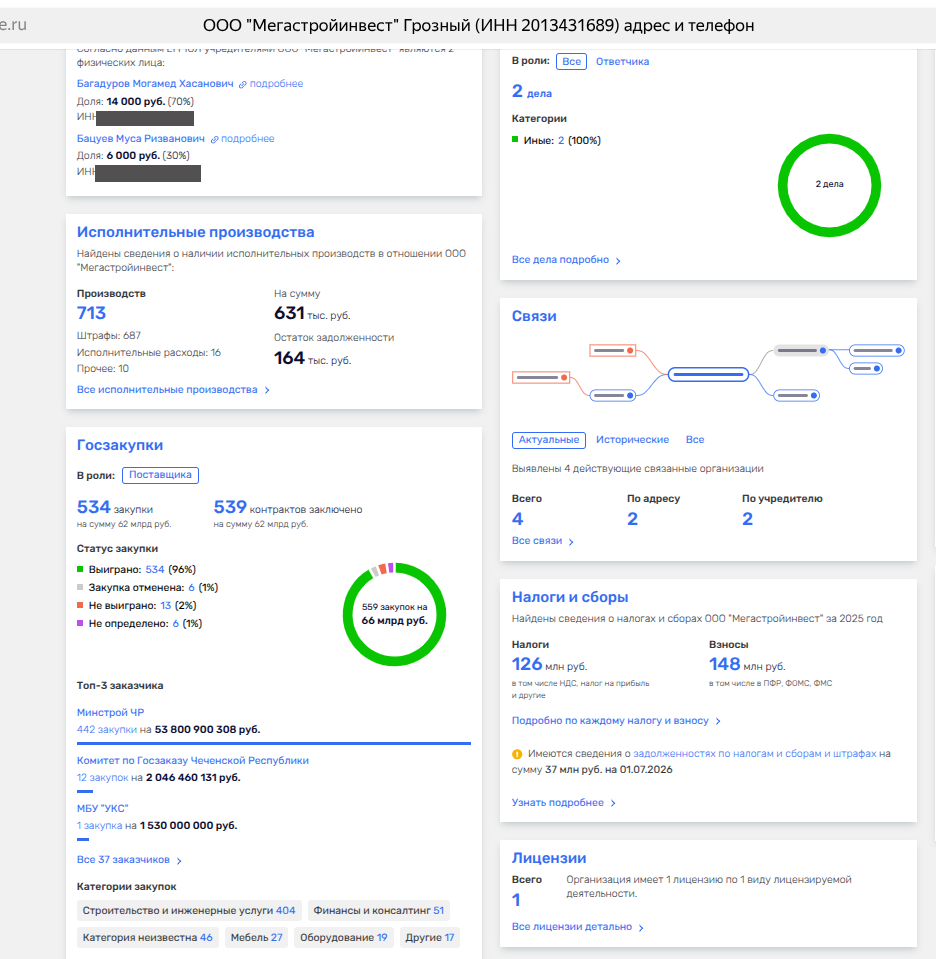Open Подробно по каждому налогу и взносу
The height and width of the screenshot is (959, 936).
click(610, 721)
